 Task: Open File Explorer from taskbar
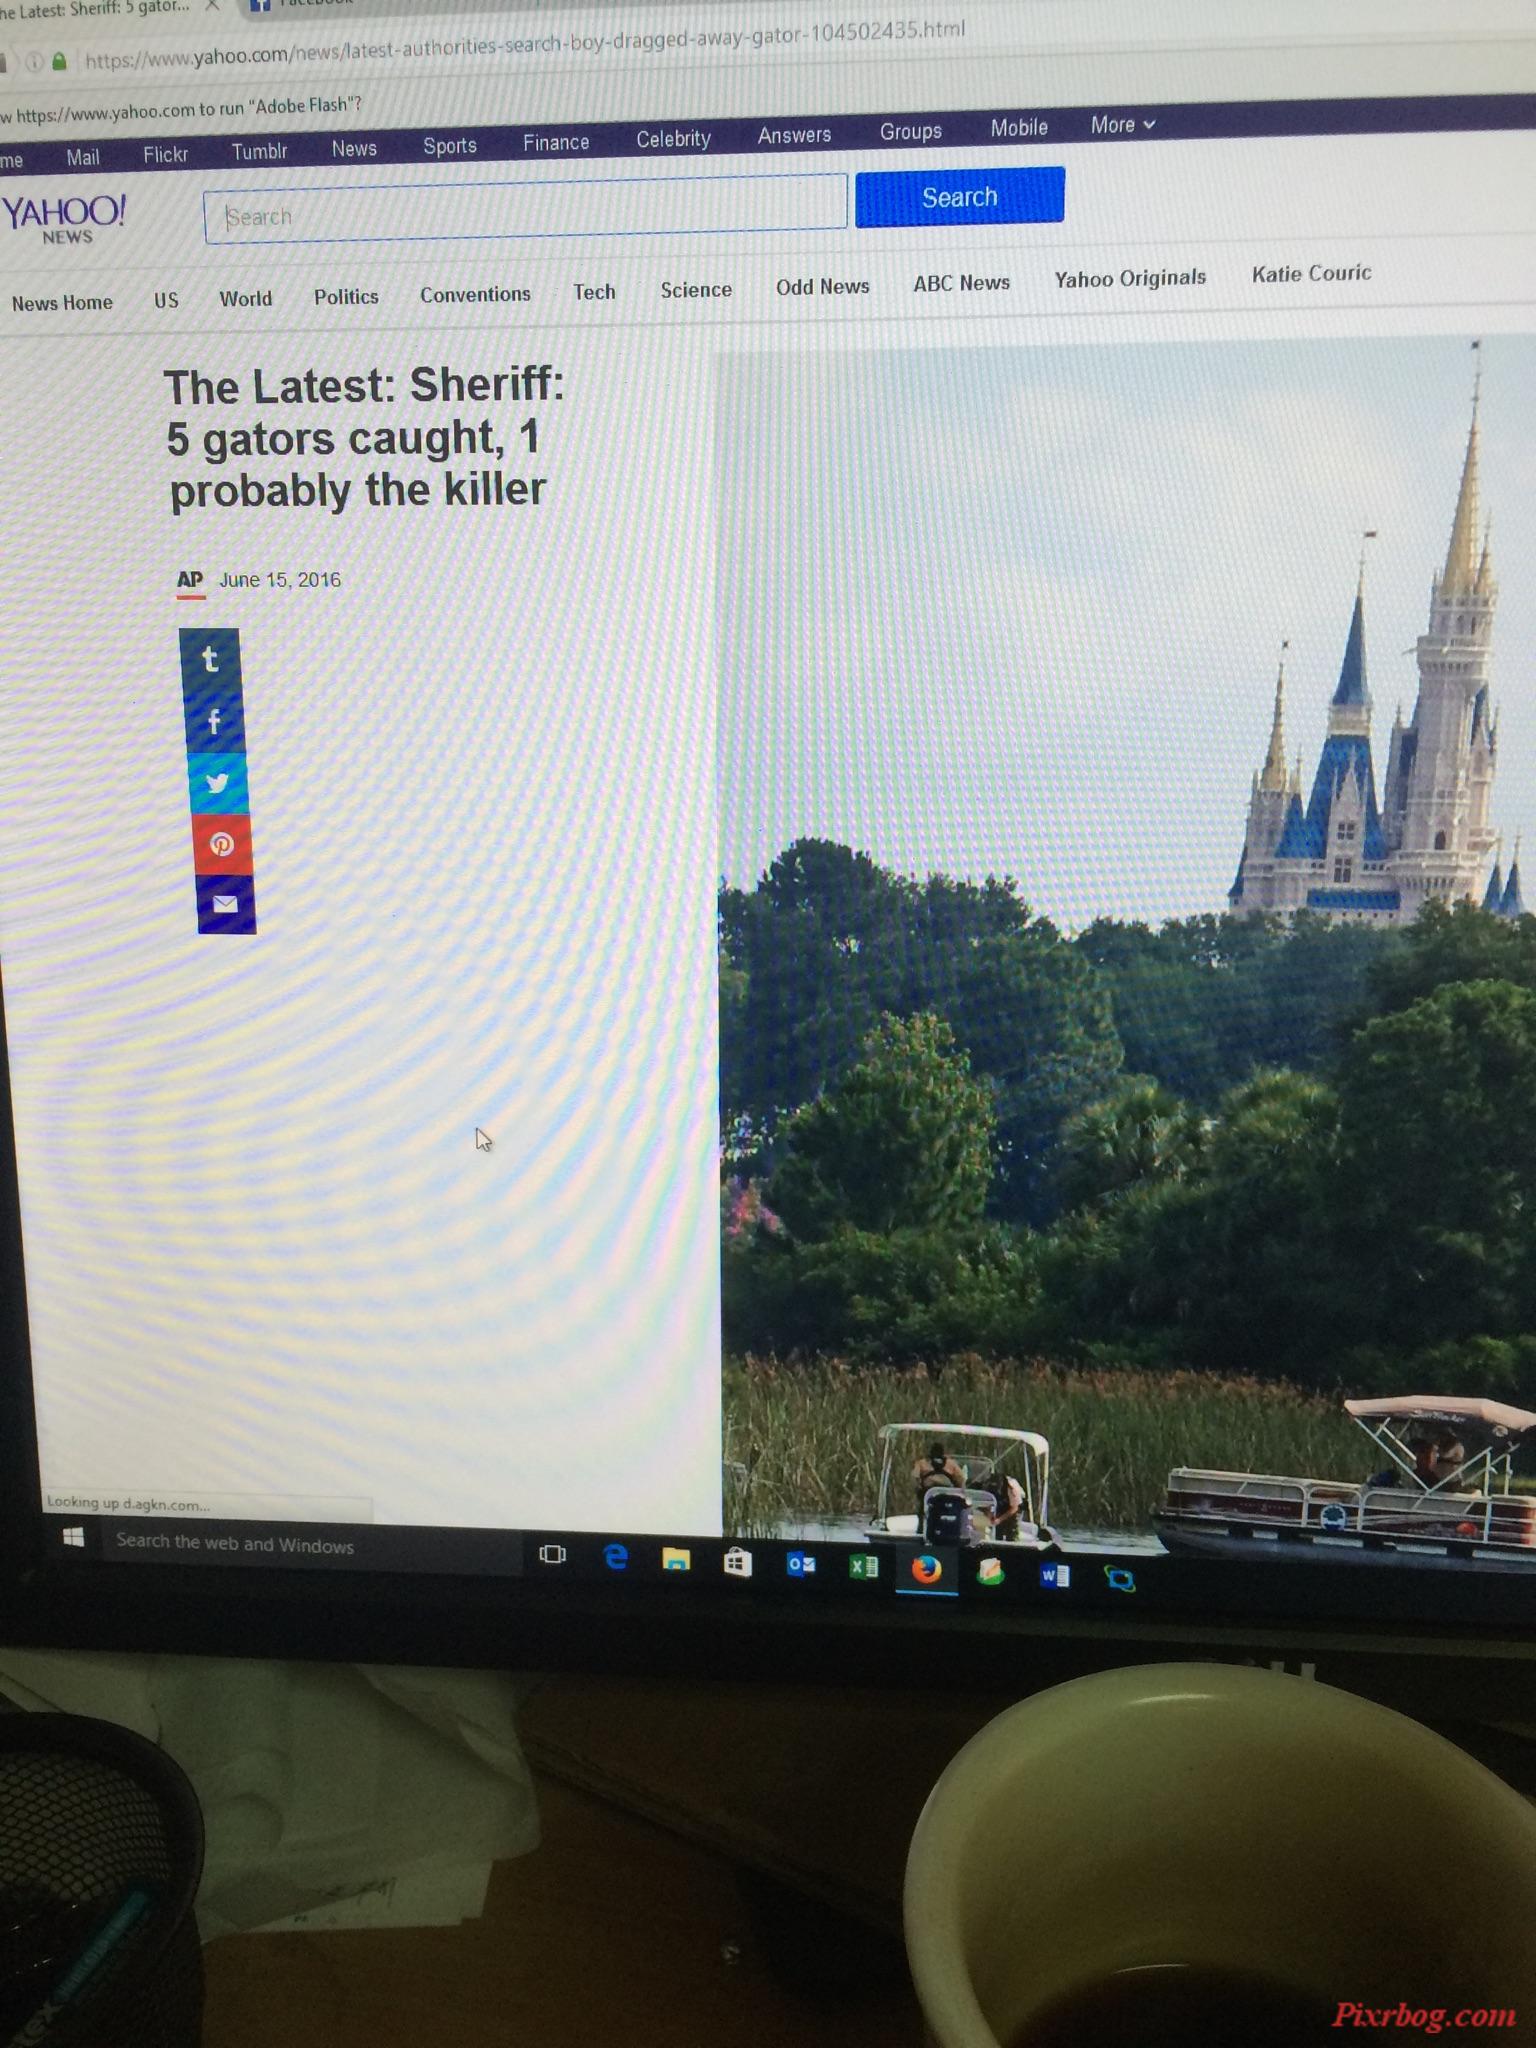pos(677,1560)
